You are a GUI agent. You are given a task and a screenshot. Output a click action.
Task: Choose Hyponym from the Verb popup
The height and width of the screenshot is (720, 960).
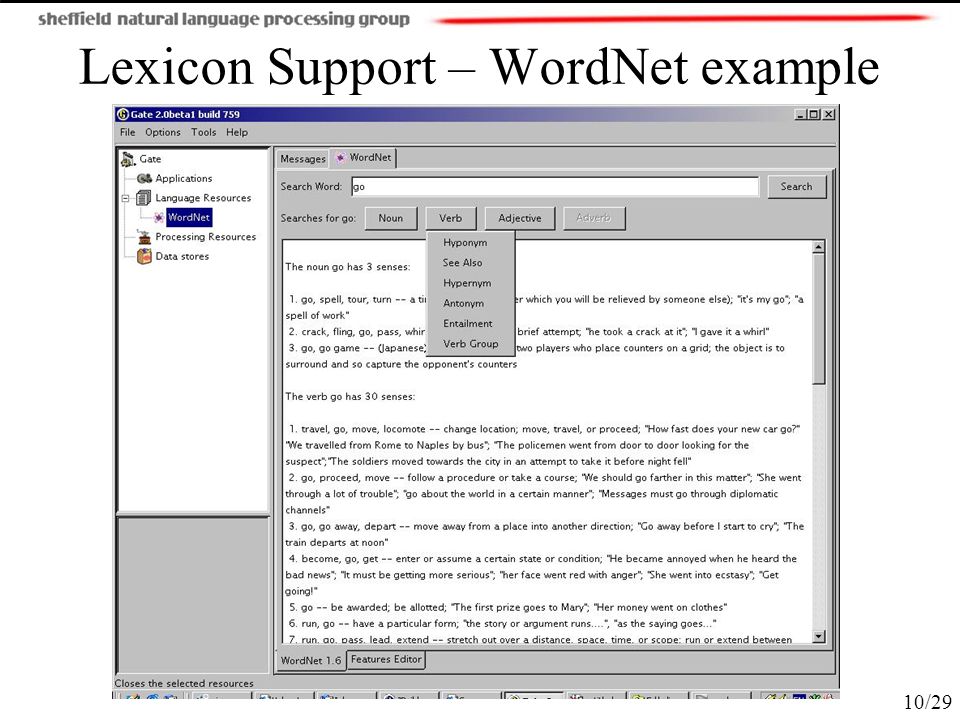(x=470, y=242)
